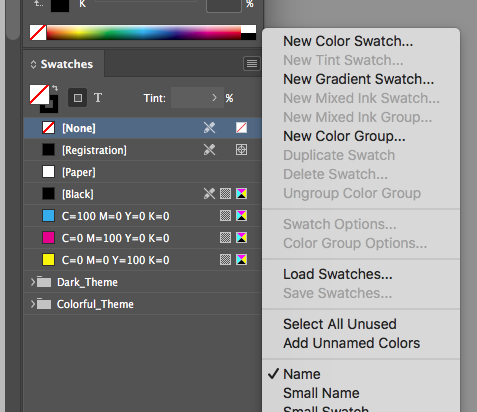The height and width of the screenshot is (412, 477).
Task: Click the CMYK icon on the Black row
Action: tap(241, 194)
